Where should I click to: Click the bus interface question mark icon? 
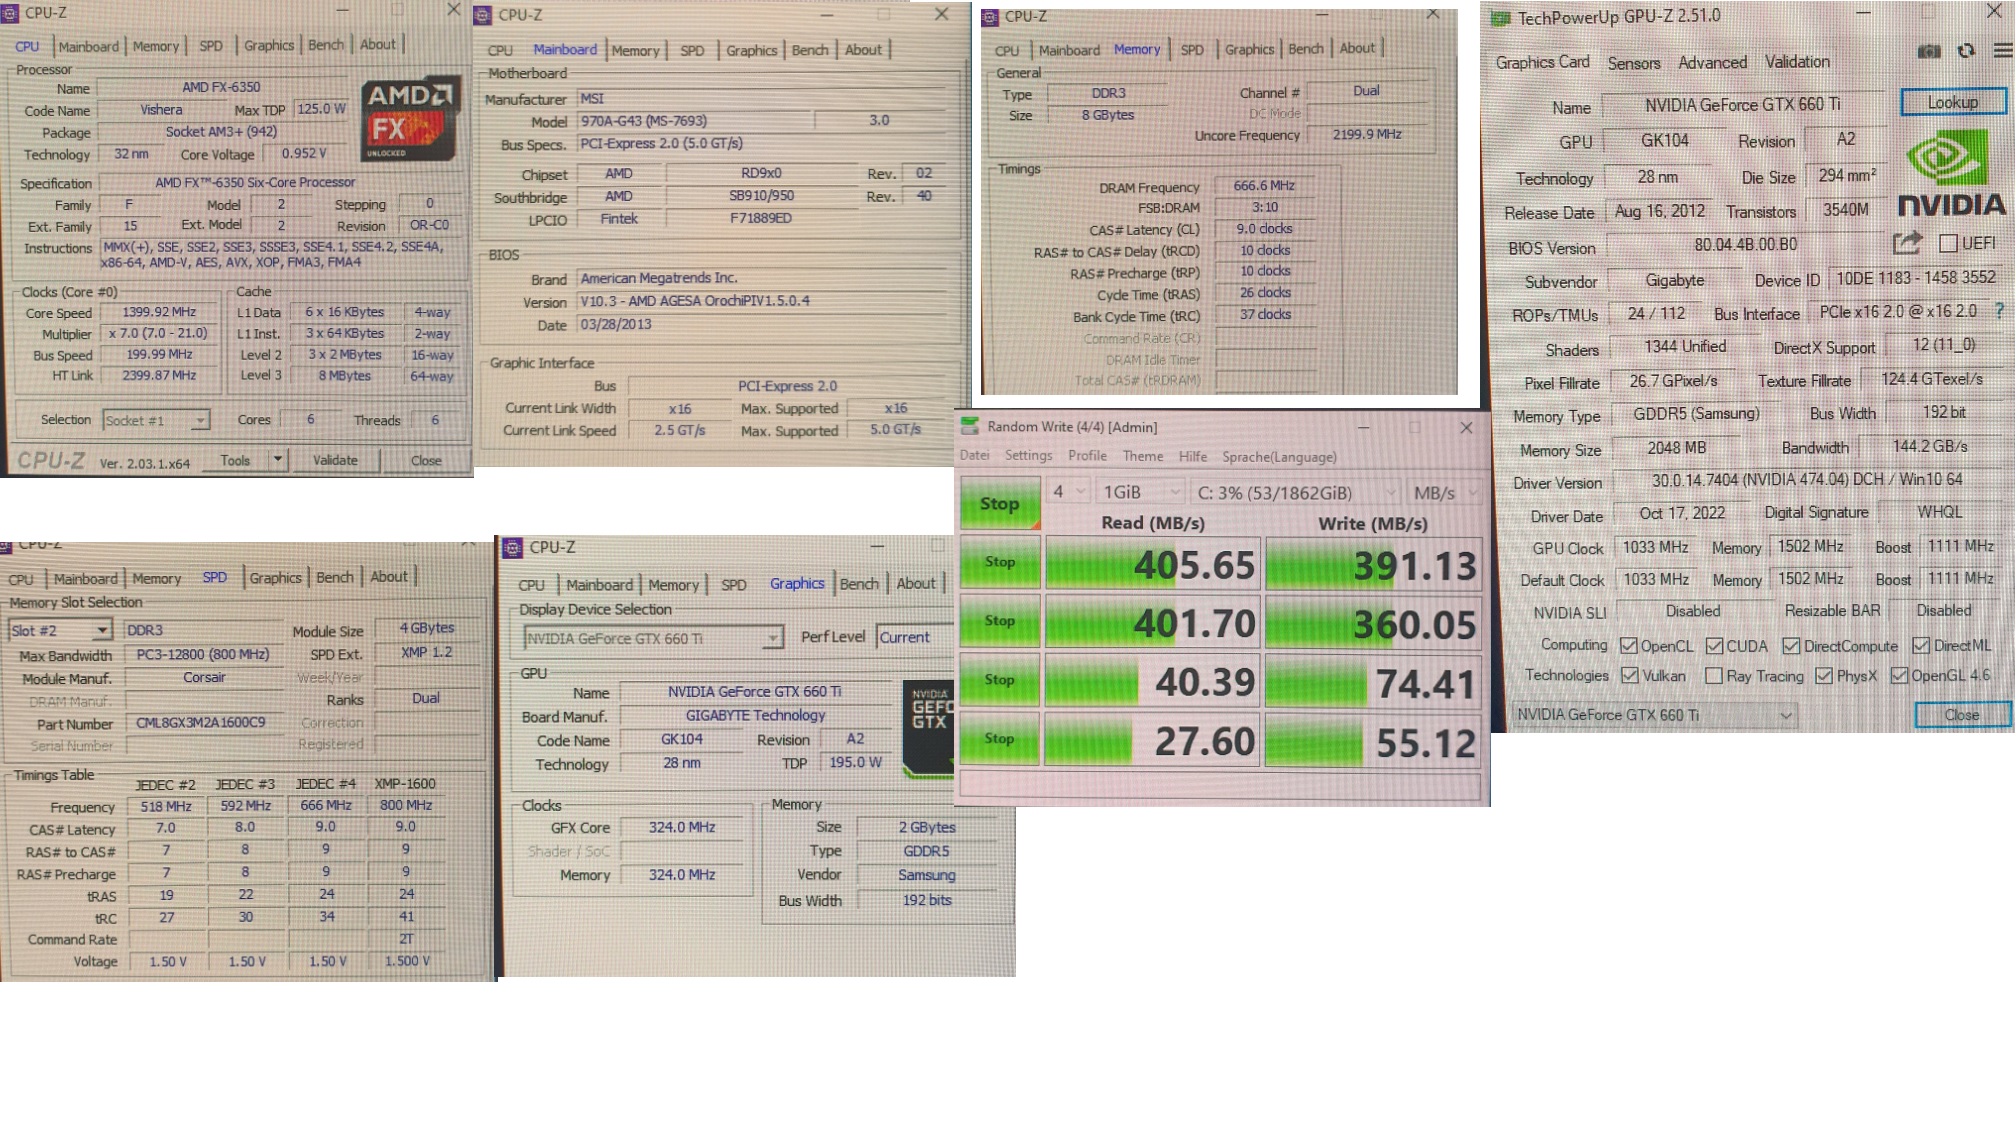point(1999,311)
